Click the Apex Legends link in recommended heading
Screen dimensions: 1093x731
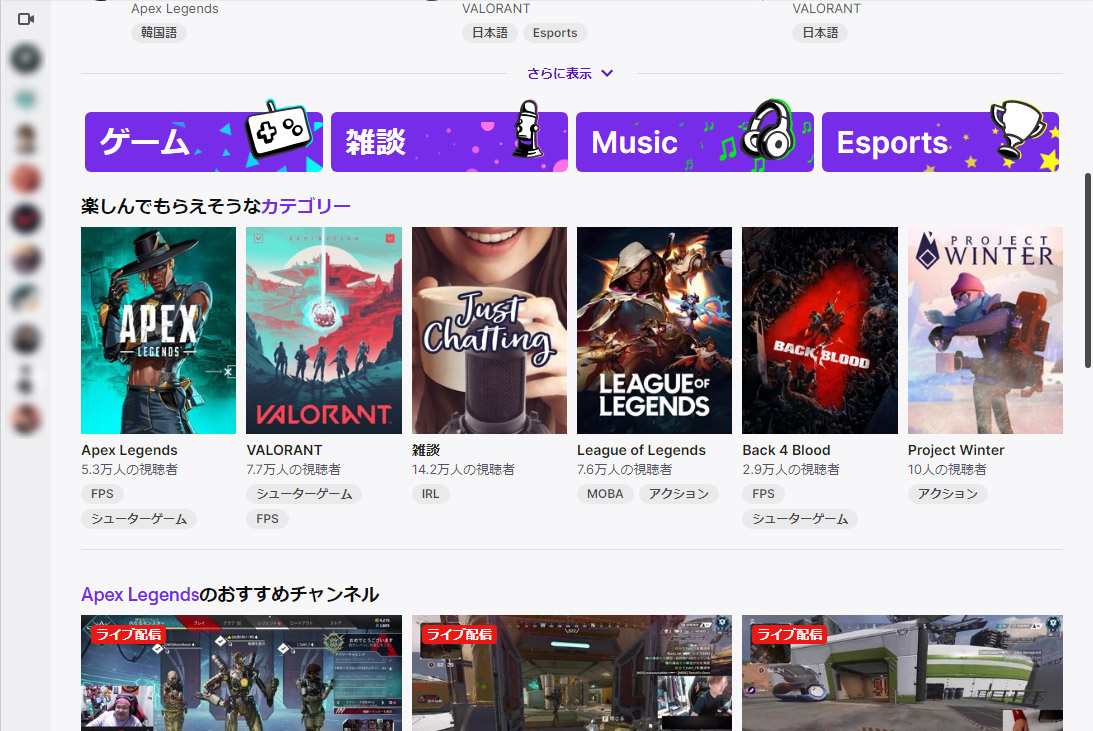click(x=140, y=594)
